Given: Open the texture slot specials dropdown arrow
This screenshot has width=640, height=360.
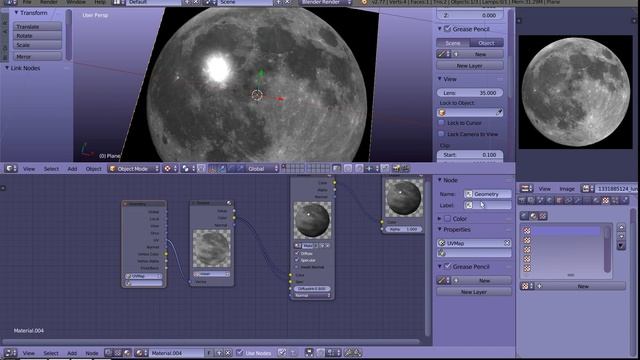Looking at the screenshot, I should (621, 245).
